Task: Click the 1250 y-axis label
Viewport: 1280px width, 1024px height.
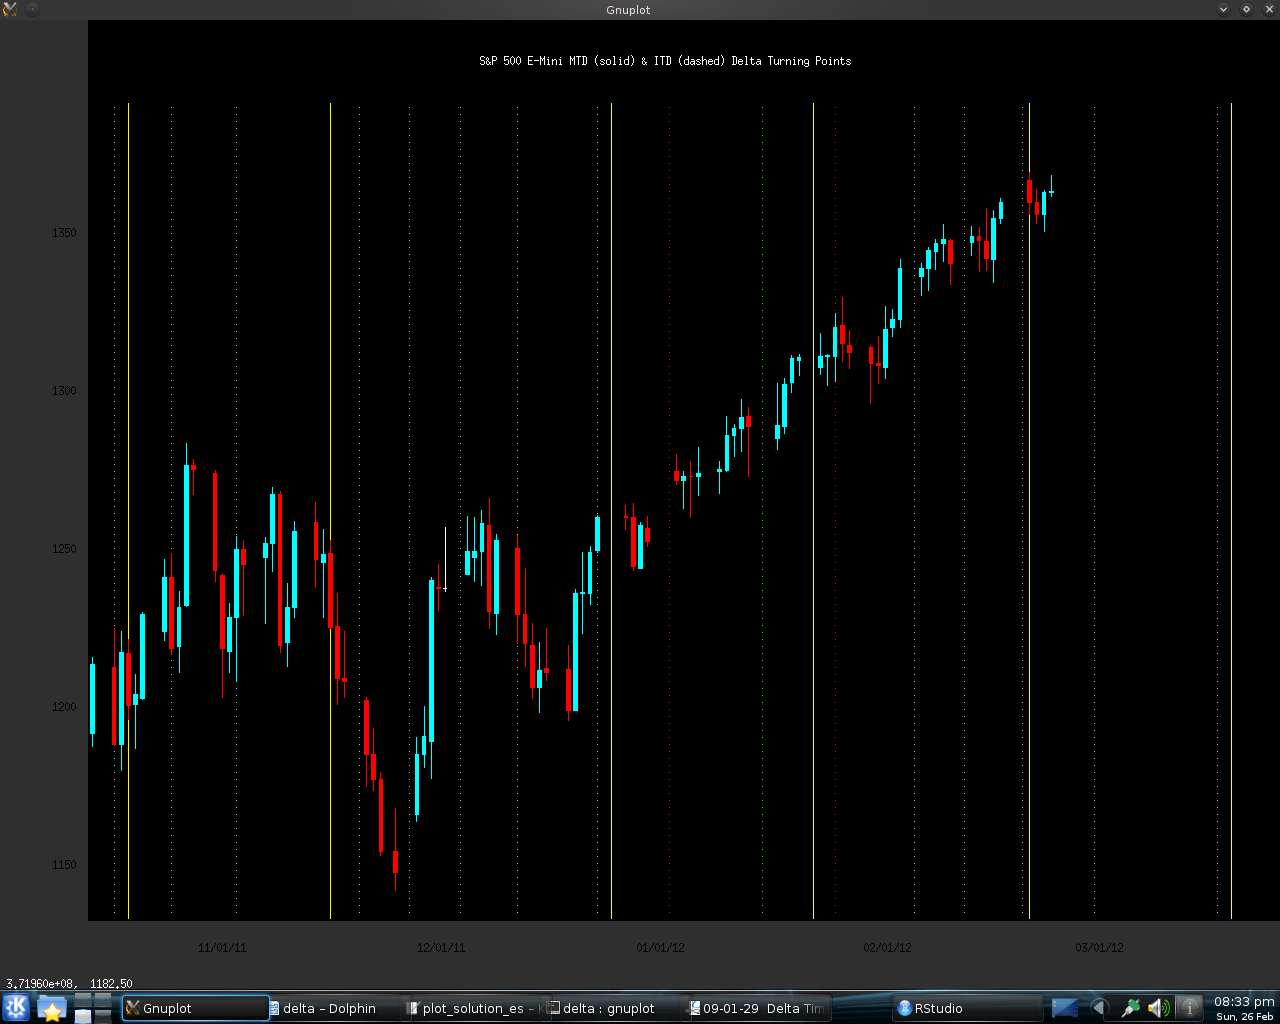Action: [64, 549]
